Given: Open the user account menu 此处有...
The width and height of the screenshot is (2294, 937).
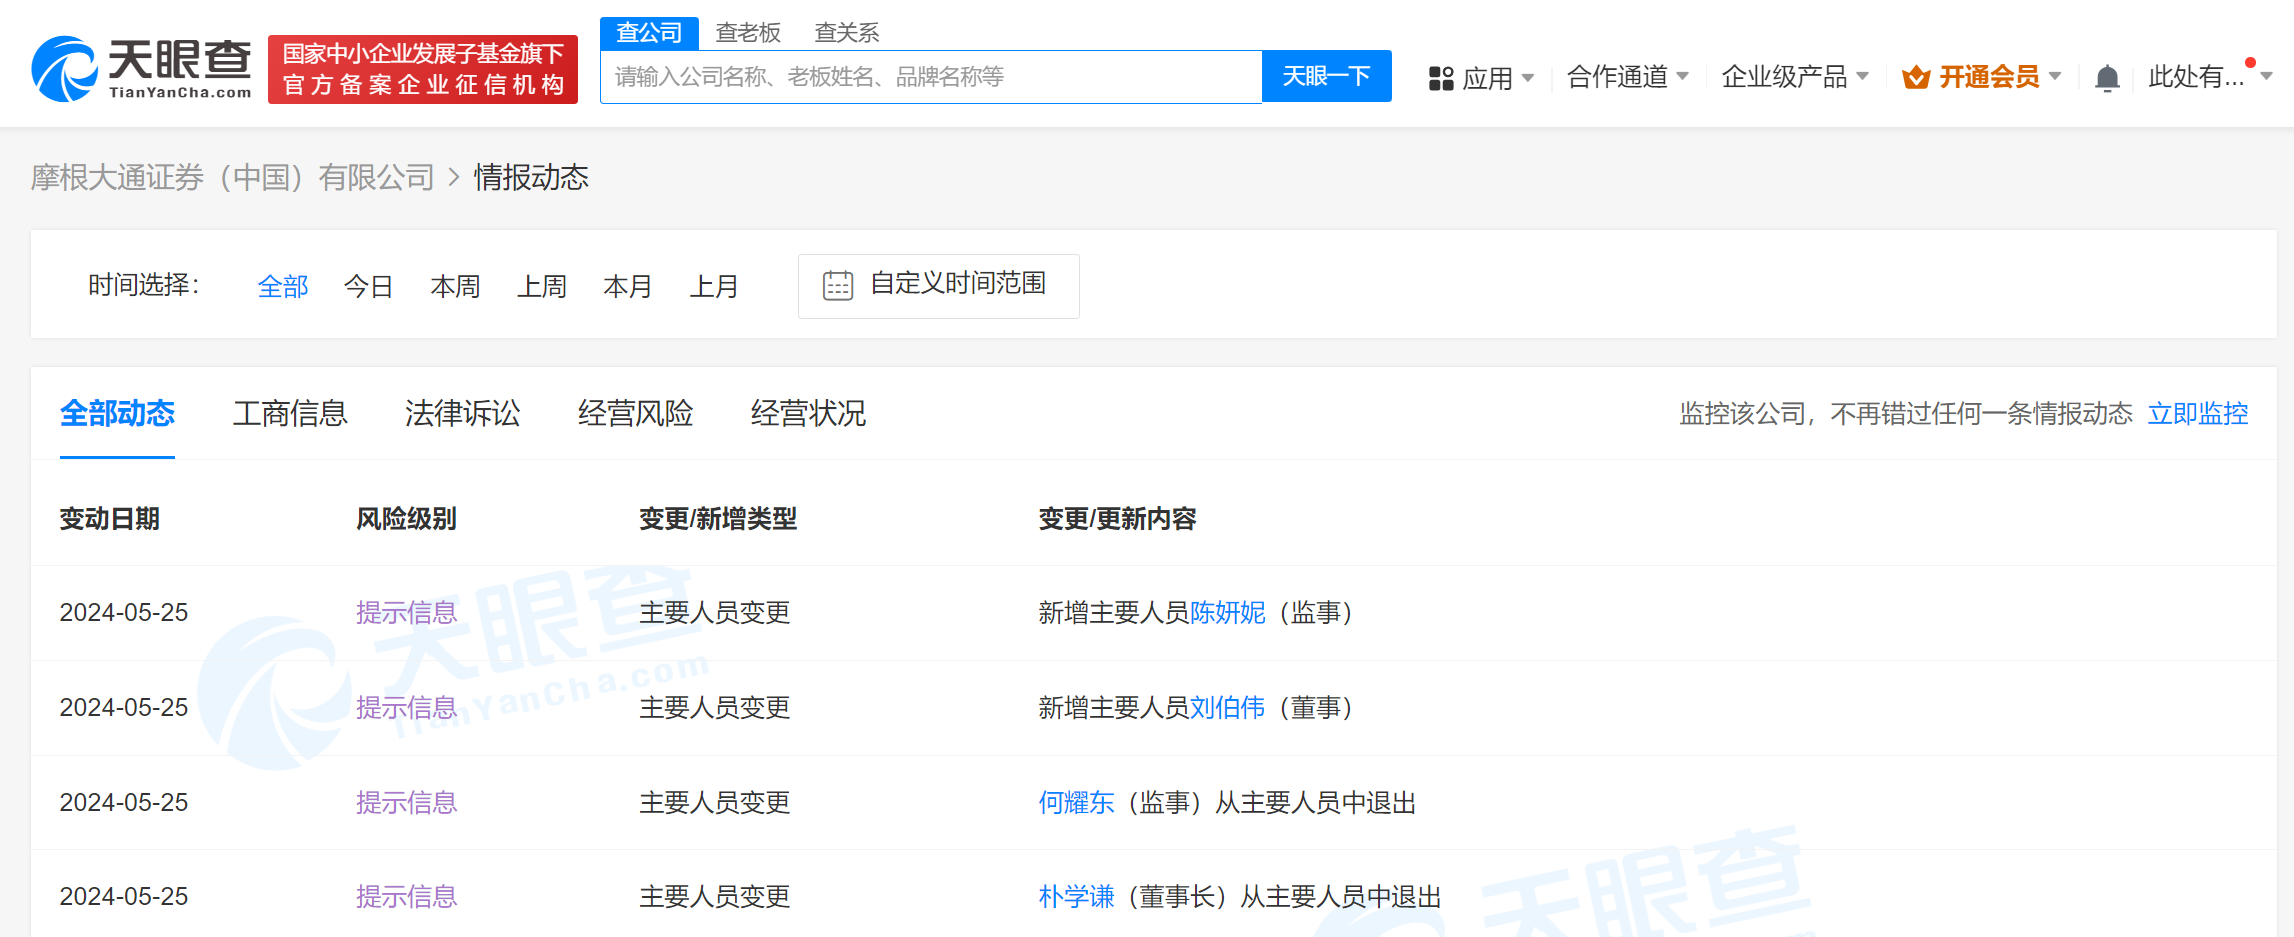Looking at the screenshot, I should click(2210, 77).
